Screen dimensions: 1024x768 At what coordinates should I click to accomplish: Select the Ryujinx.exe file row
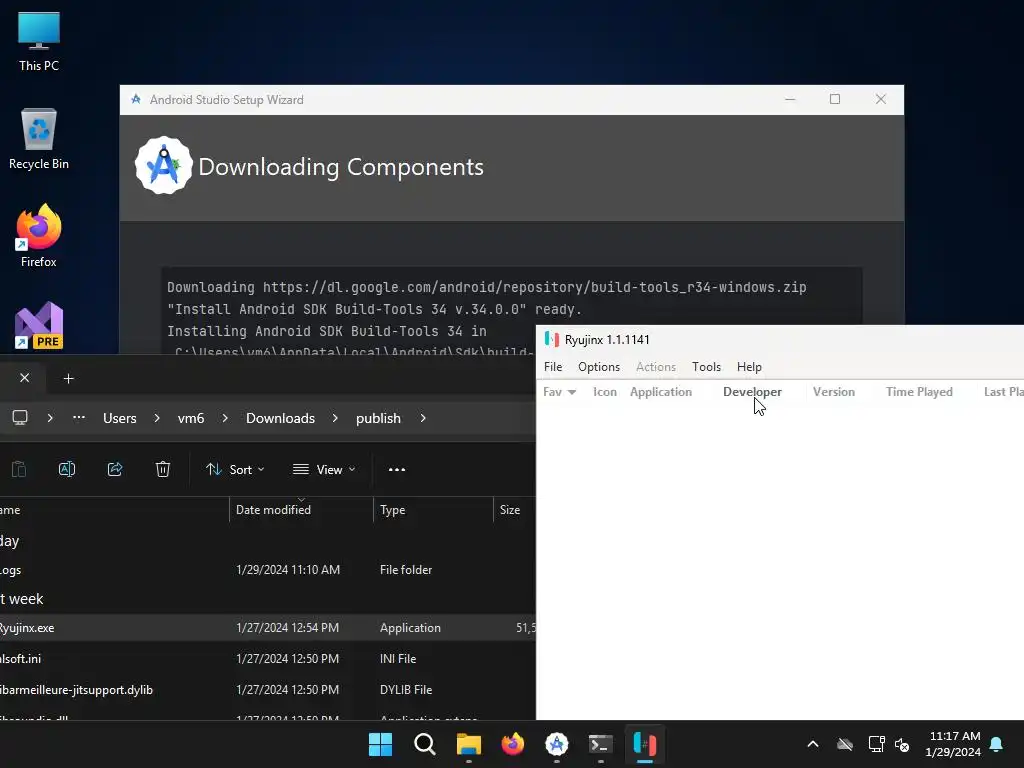coord(268,628)
